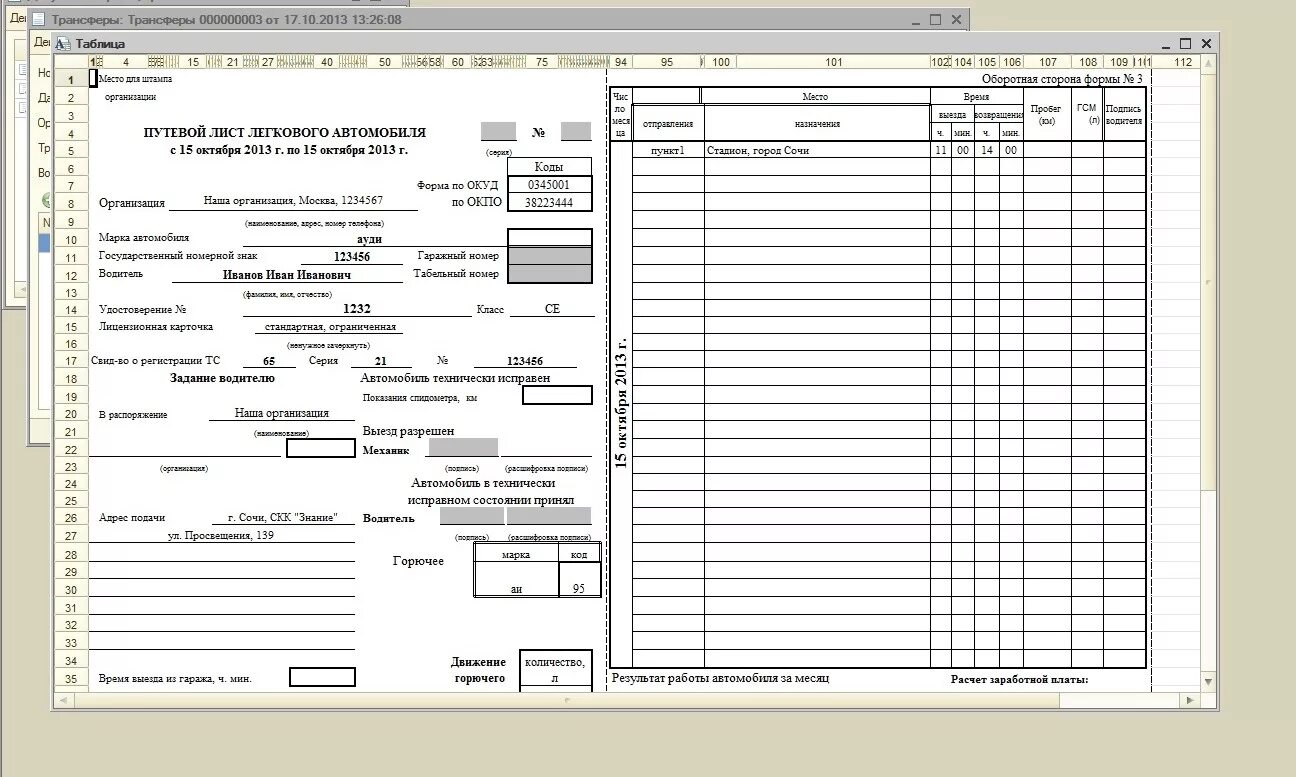Select column header 112
The width and height of the screenshot is (1296, 777).
click(1185, 62)
